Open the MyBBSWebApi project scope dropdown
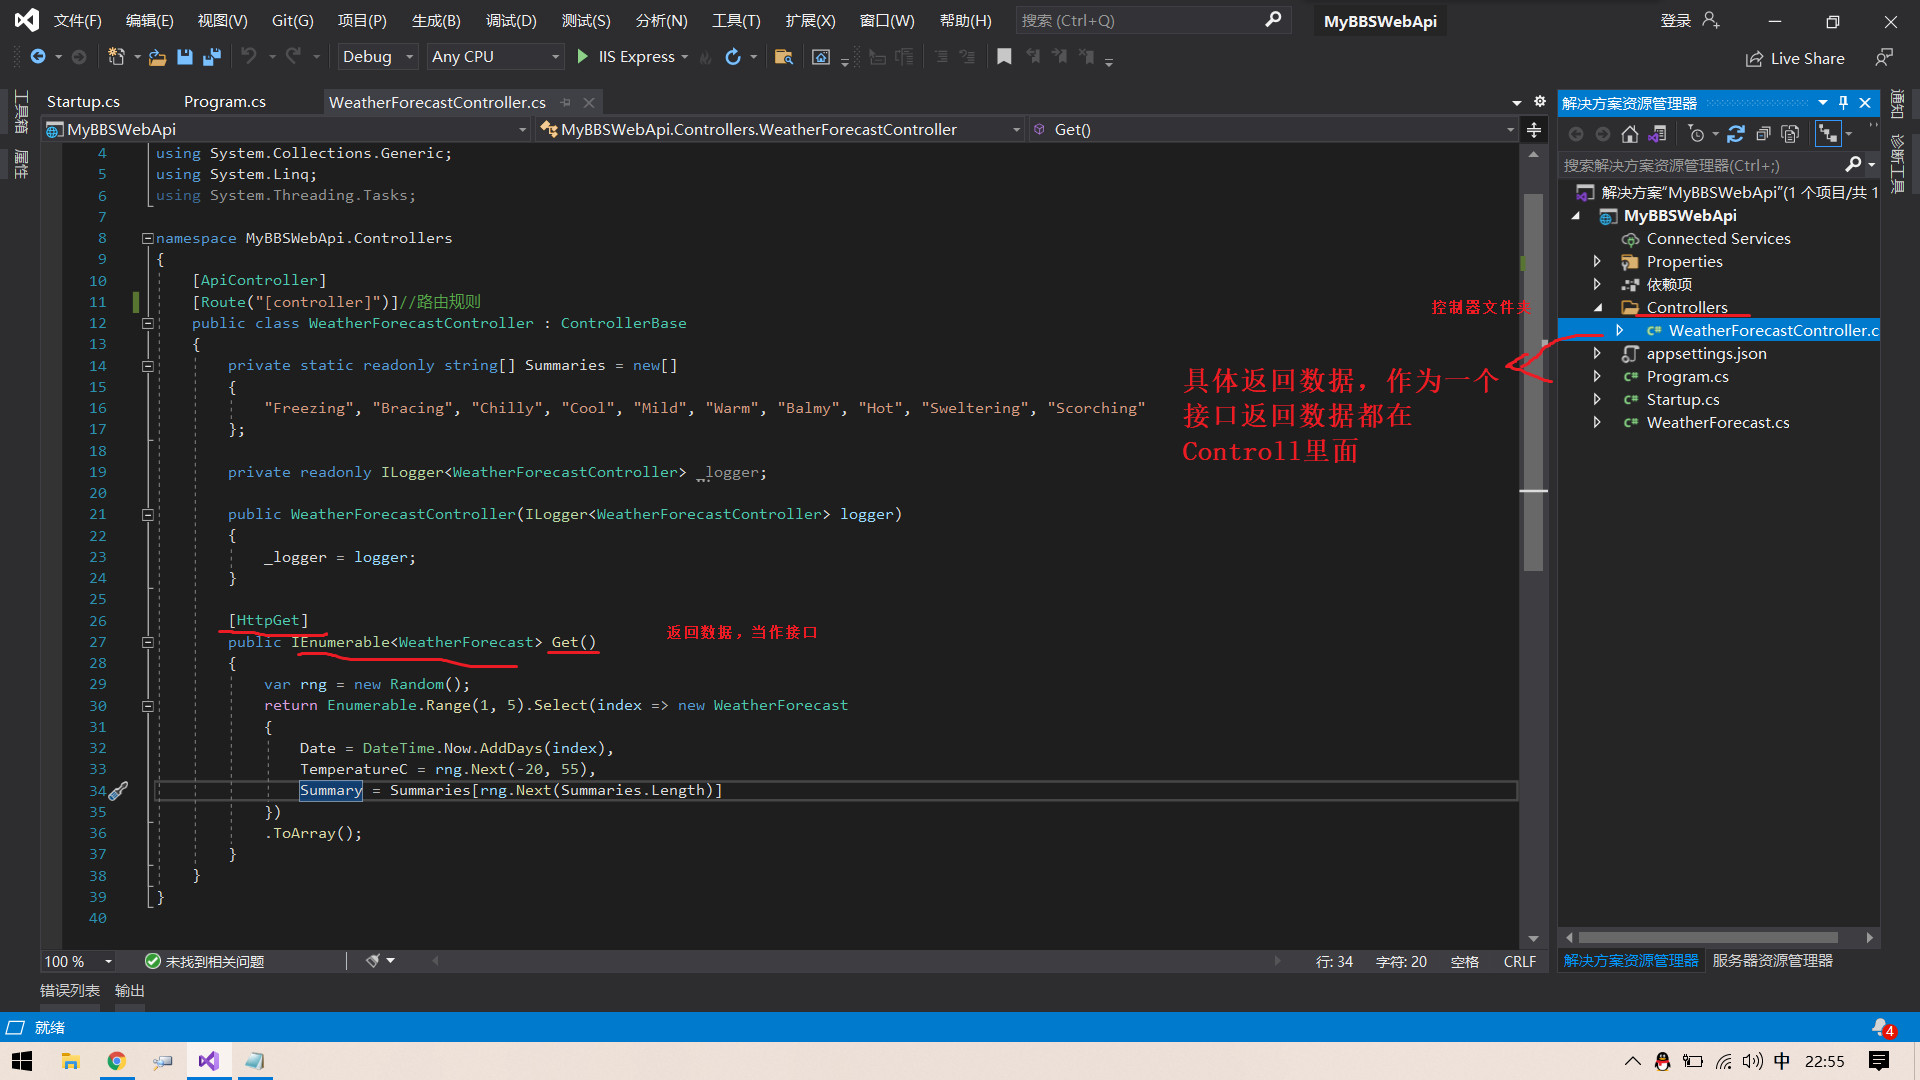 click(x=286, y=130)
